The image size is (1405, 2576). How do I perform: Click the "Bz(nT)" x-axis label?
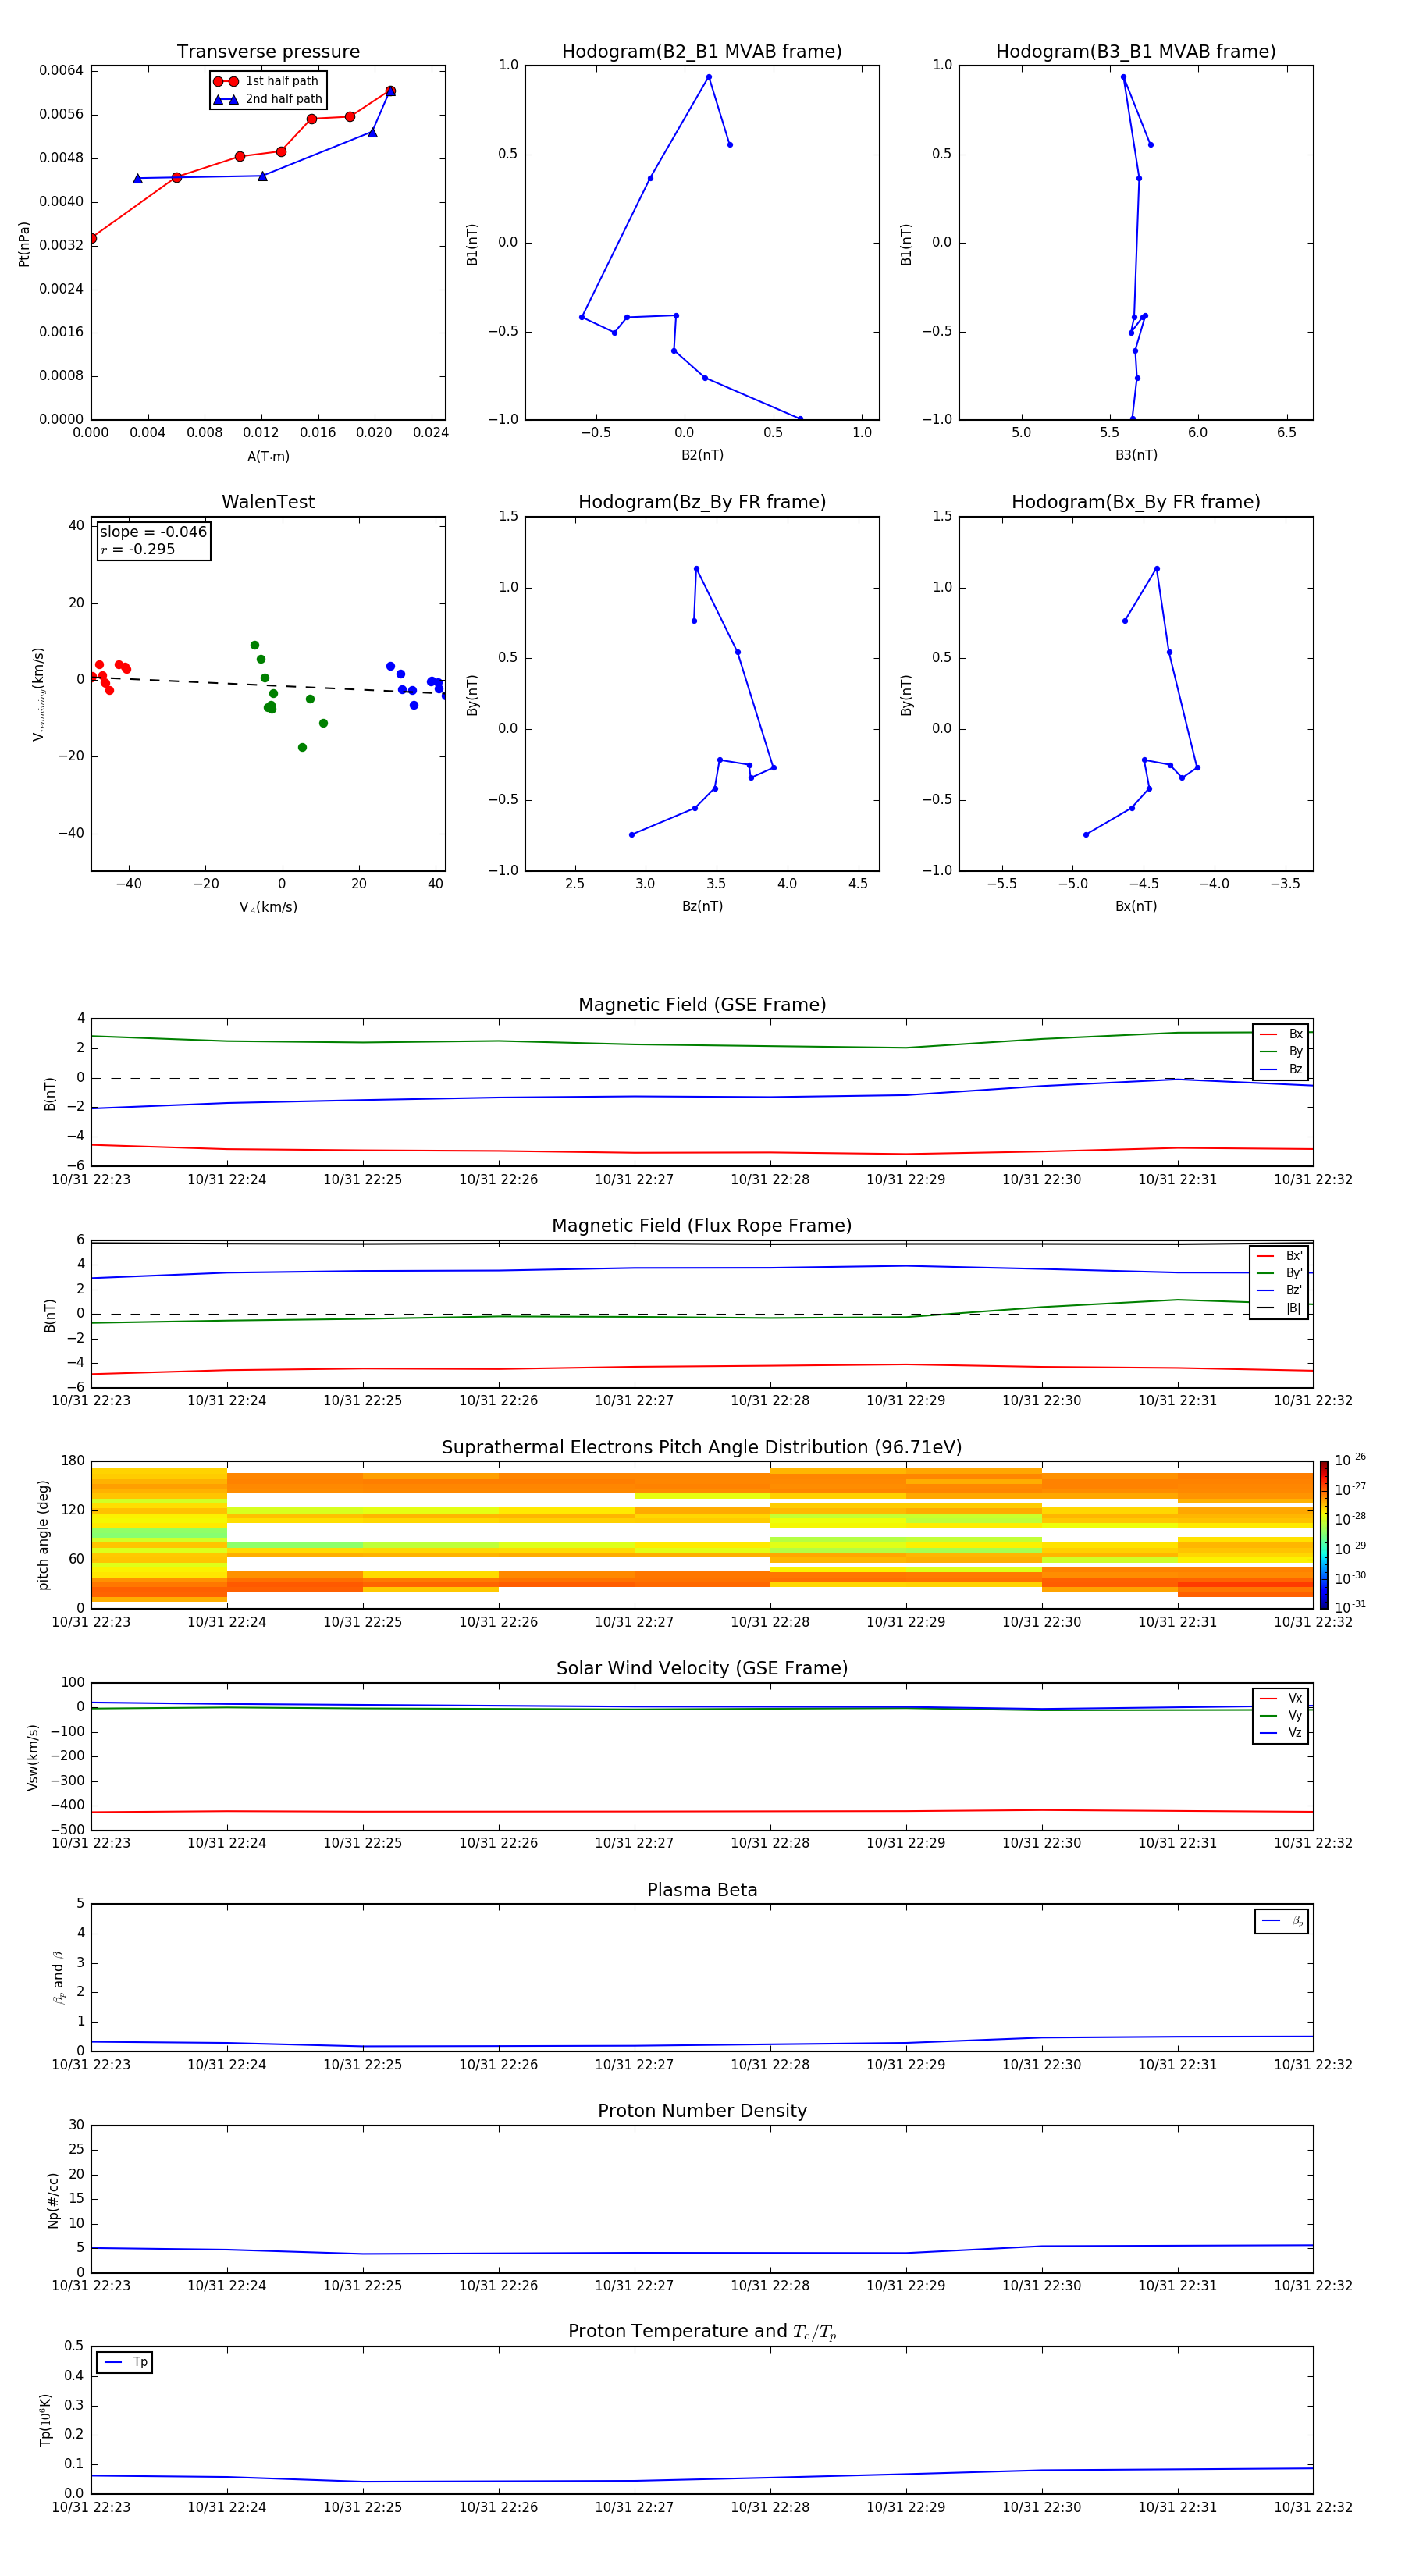[x=702, y=906]
